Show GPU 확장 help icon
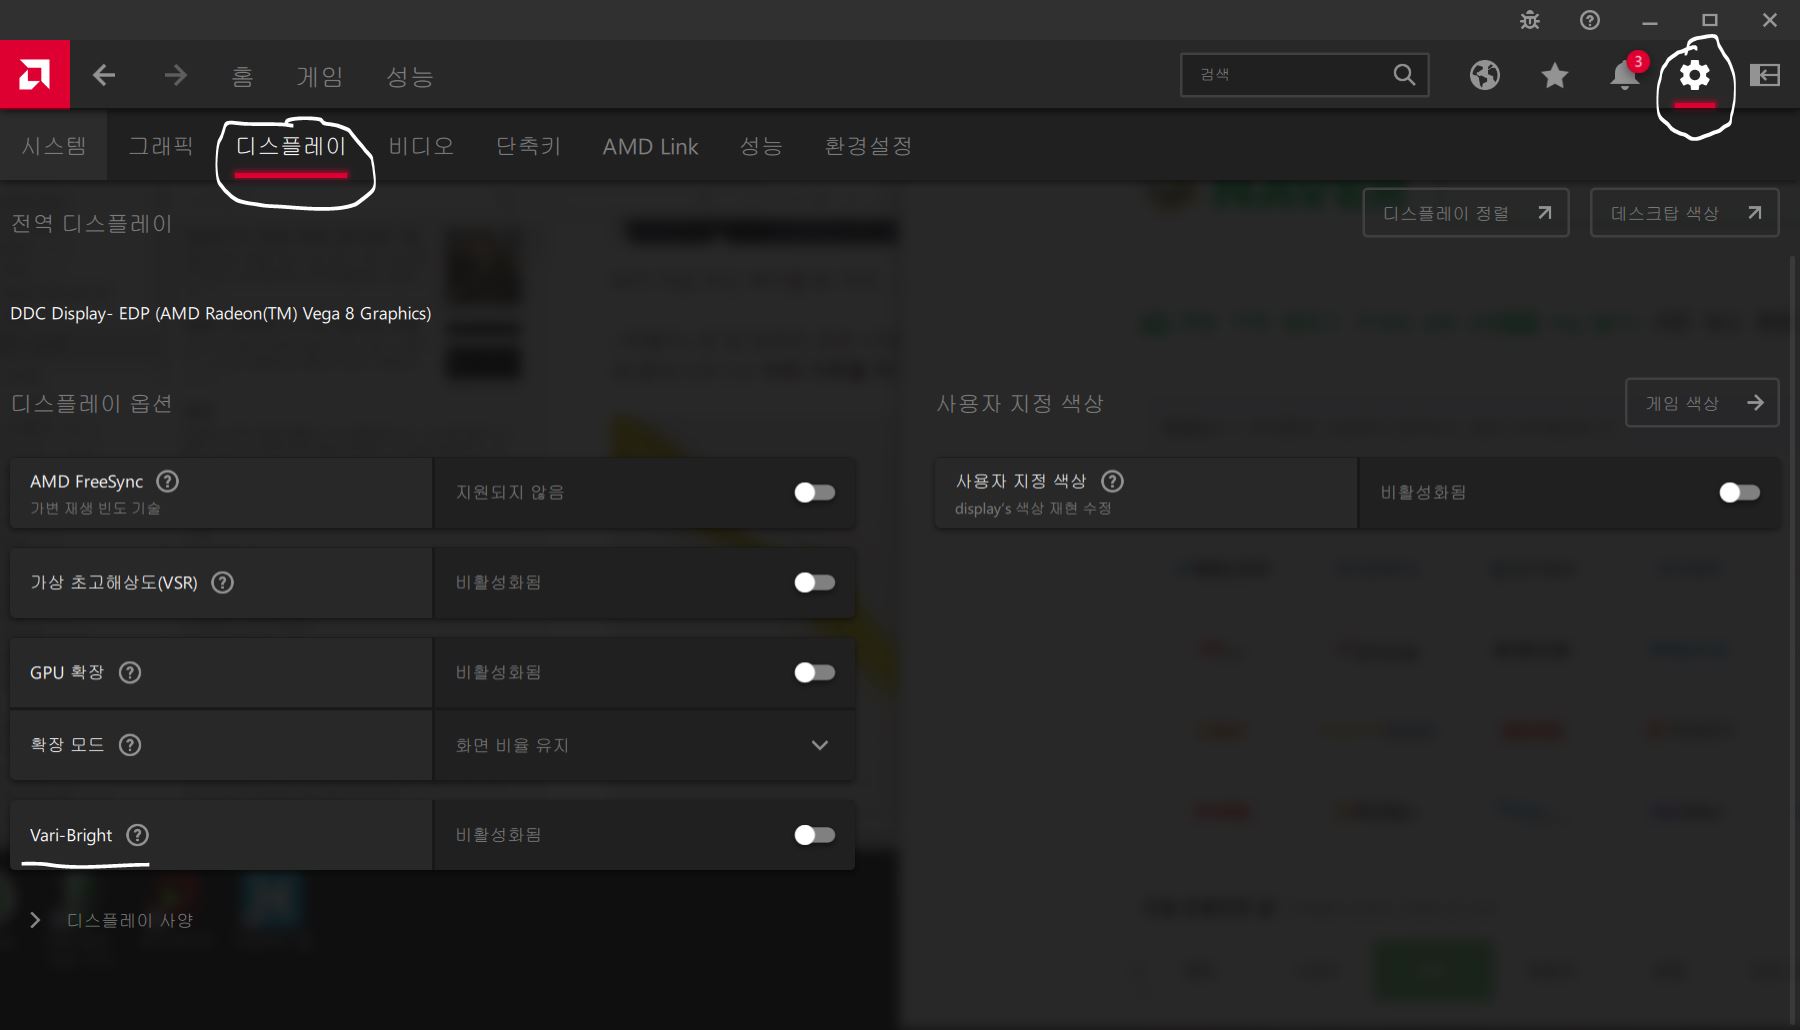Screen dimensions: 1800x1030 coord(130,672)
